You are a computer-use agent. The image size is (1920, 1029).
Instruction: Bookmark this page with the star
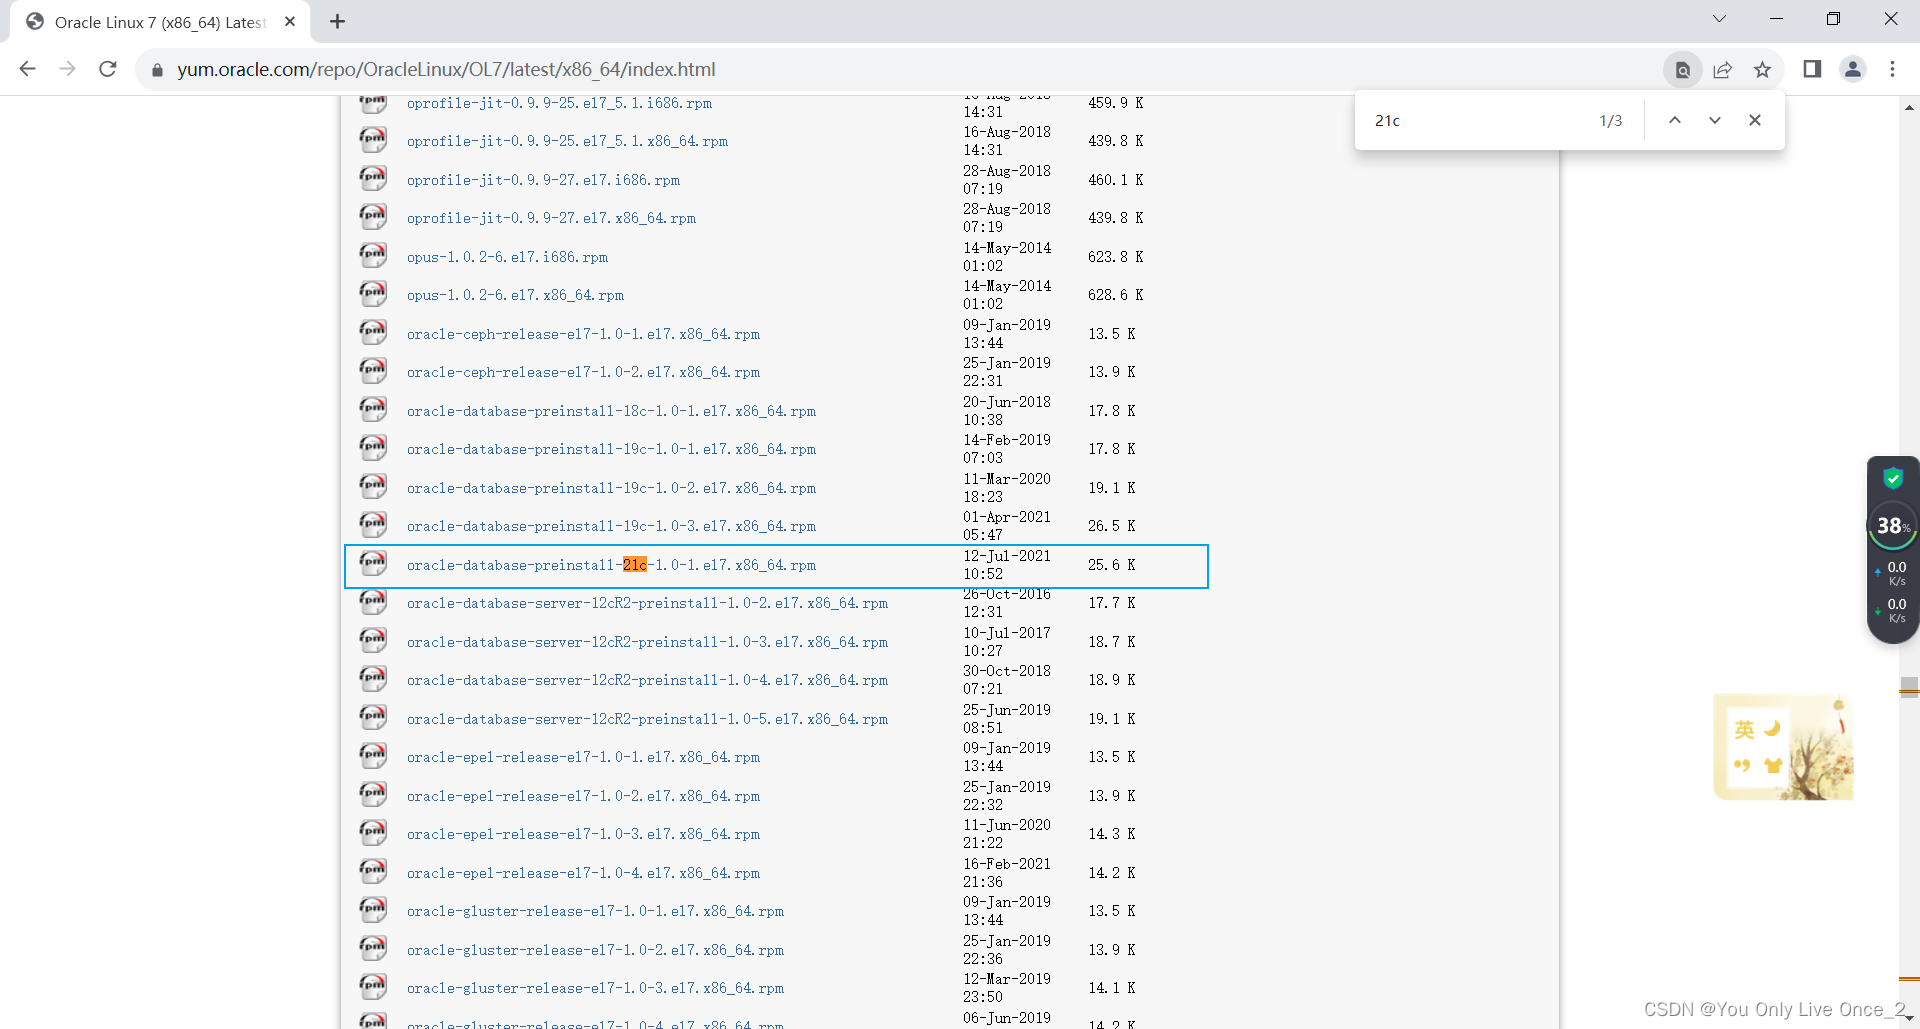click(1762, 70)
